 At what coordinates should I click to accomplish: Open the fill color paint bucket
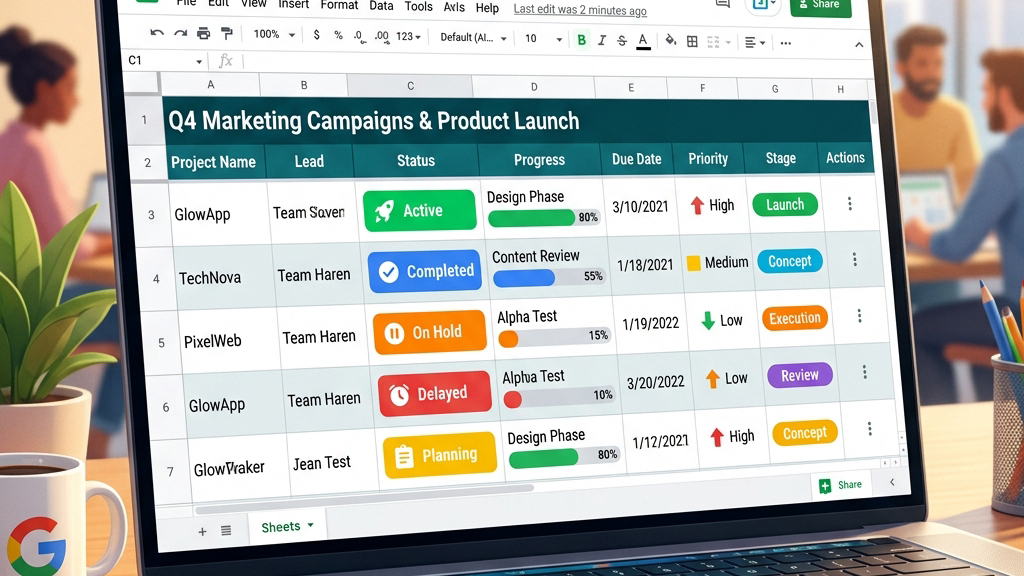(671, 41)
